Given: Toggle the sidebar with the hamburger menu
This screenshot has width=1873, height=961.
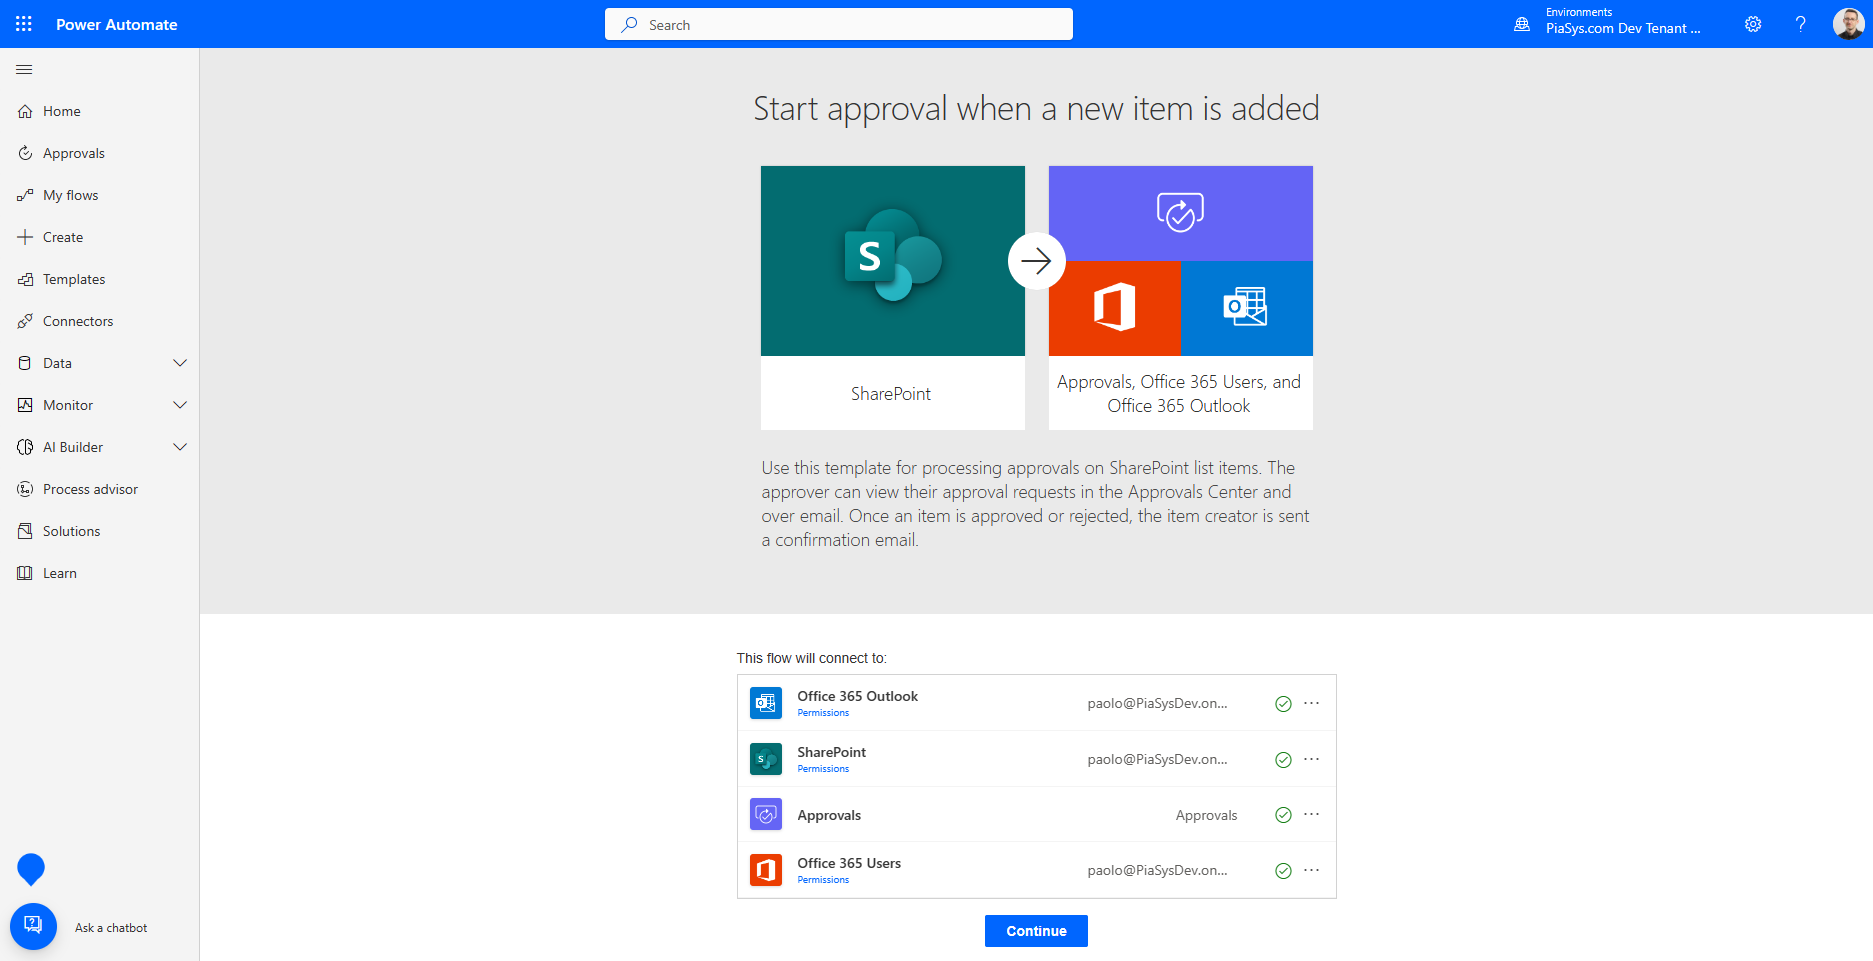Looking at the screenshot, I should click(x=24, y=69).
